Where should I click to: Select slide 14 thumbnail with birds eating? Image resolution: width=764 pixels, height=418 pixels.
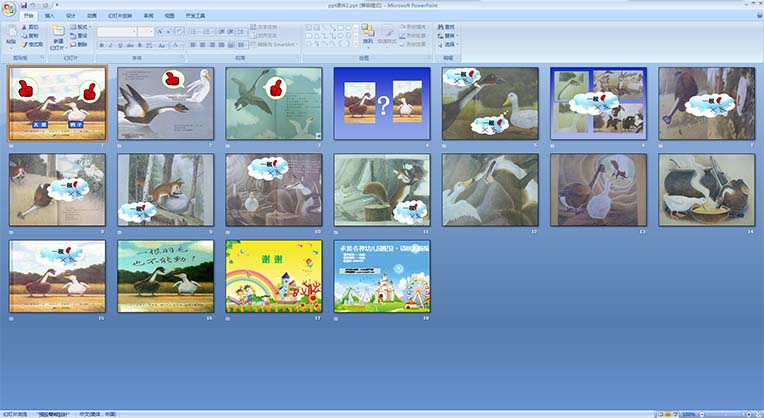pyautogui.click(x=707, y=190)
